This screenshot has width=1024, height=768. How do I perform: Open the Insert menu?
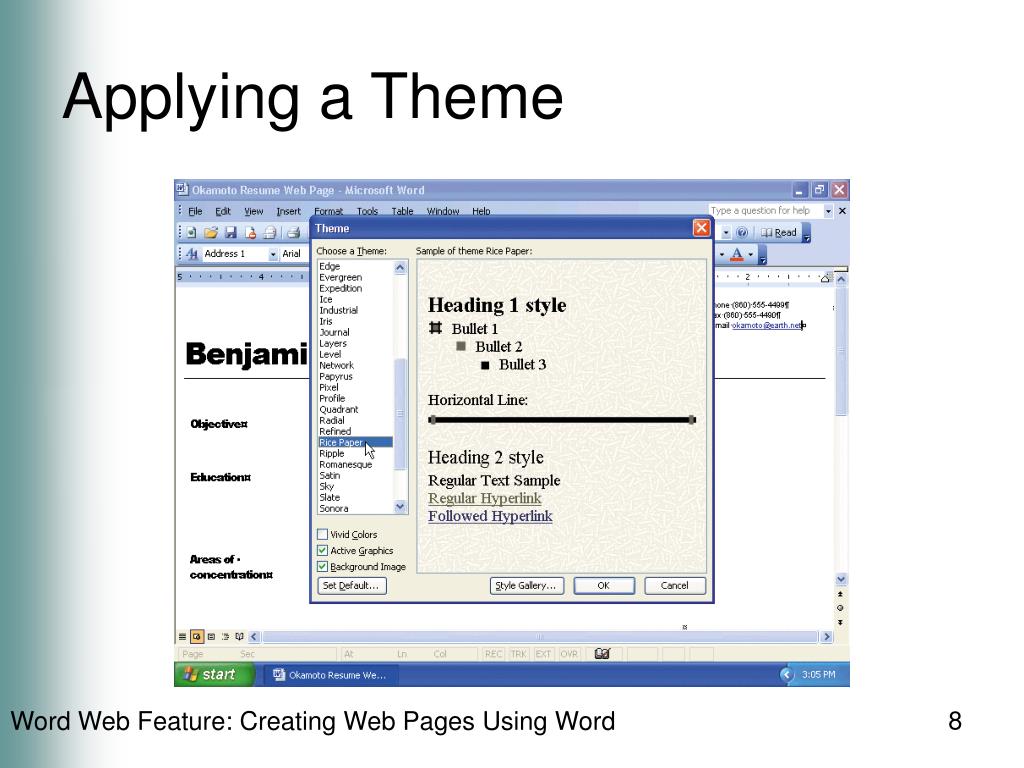click(289, 212)
